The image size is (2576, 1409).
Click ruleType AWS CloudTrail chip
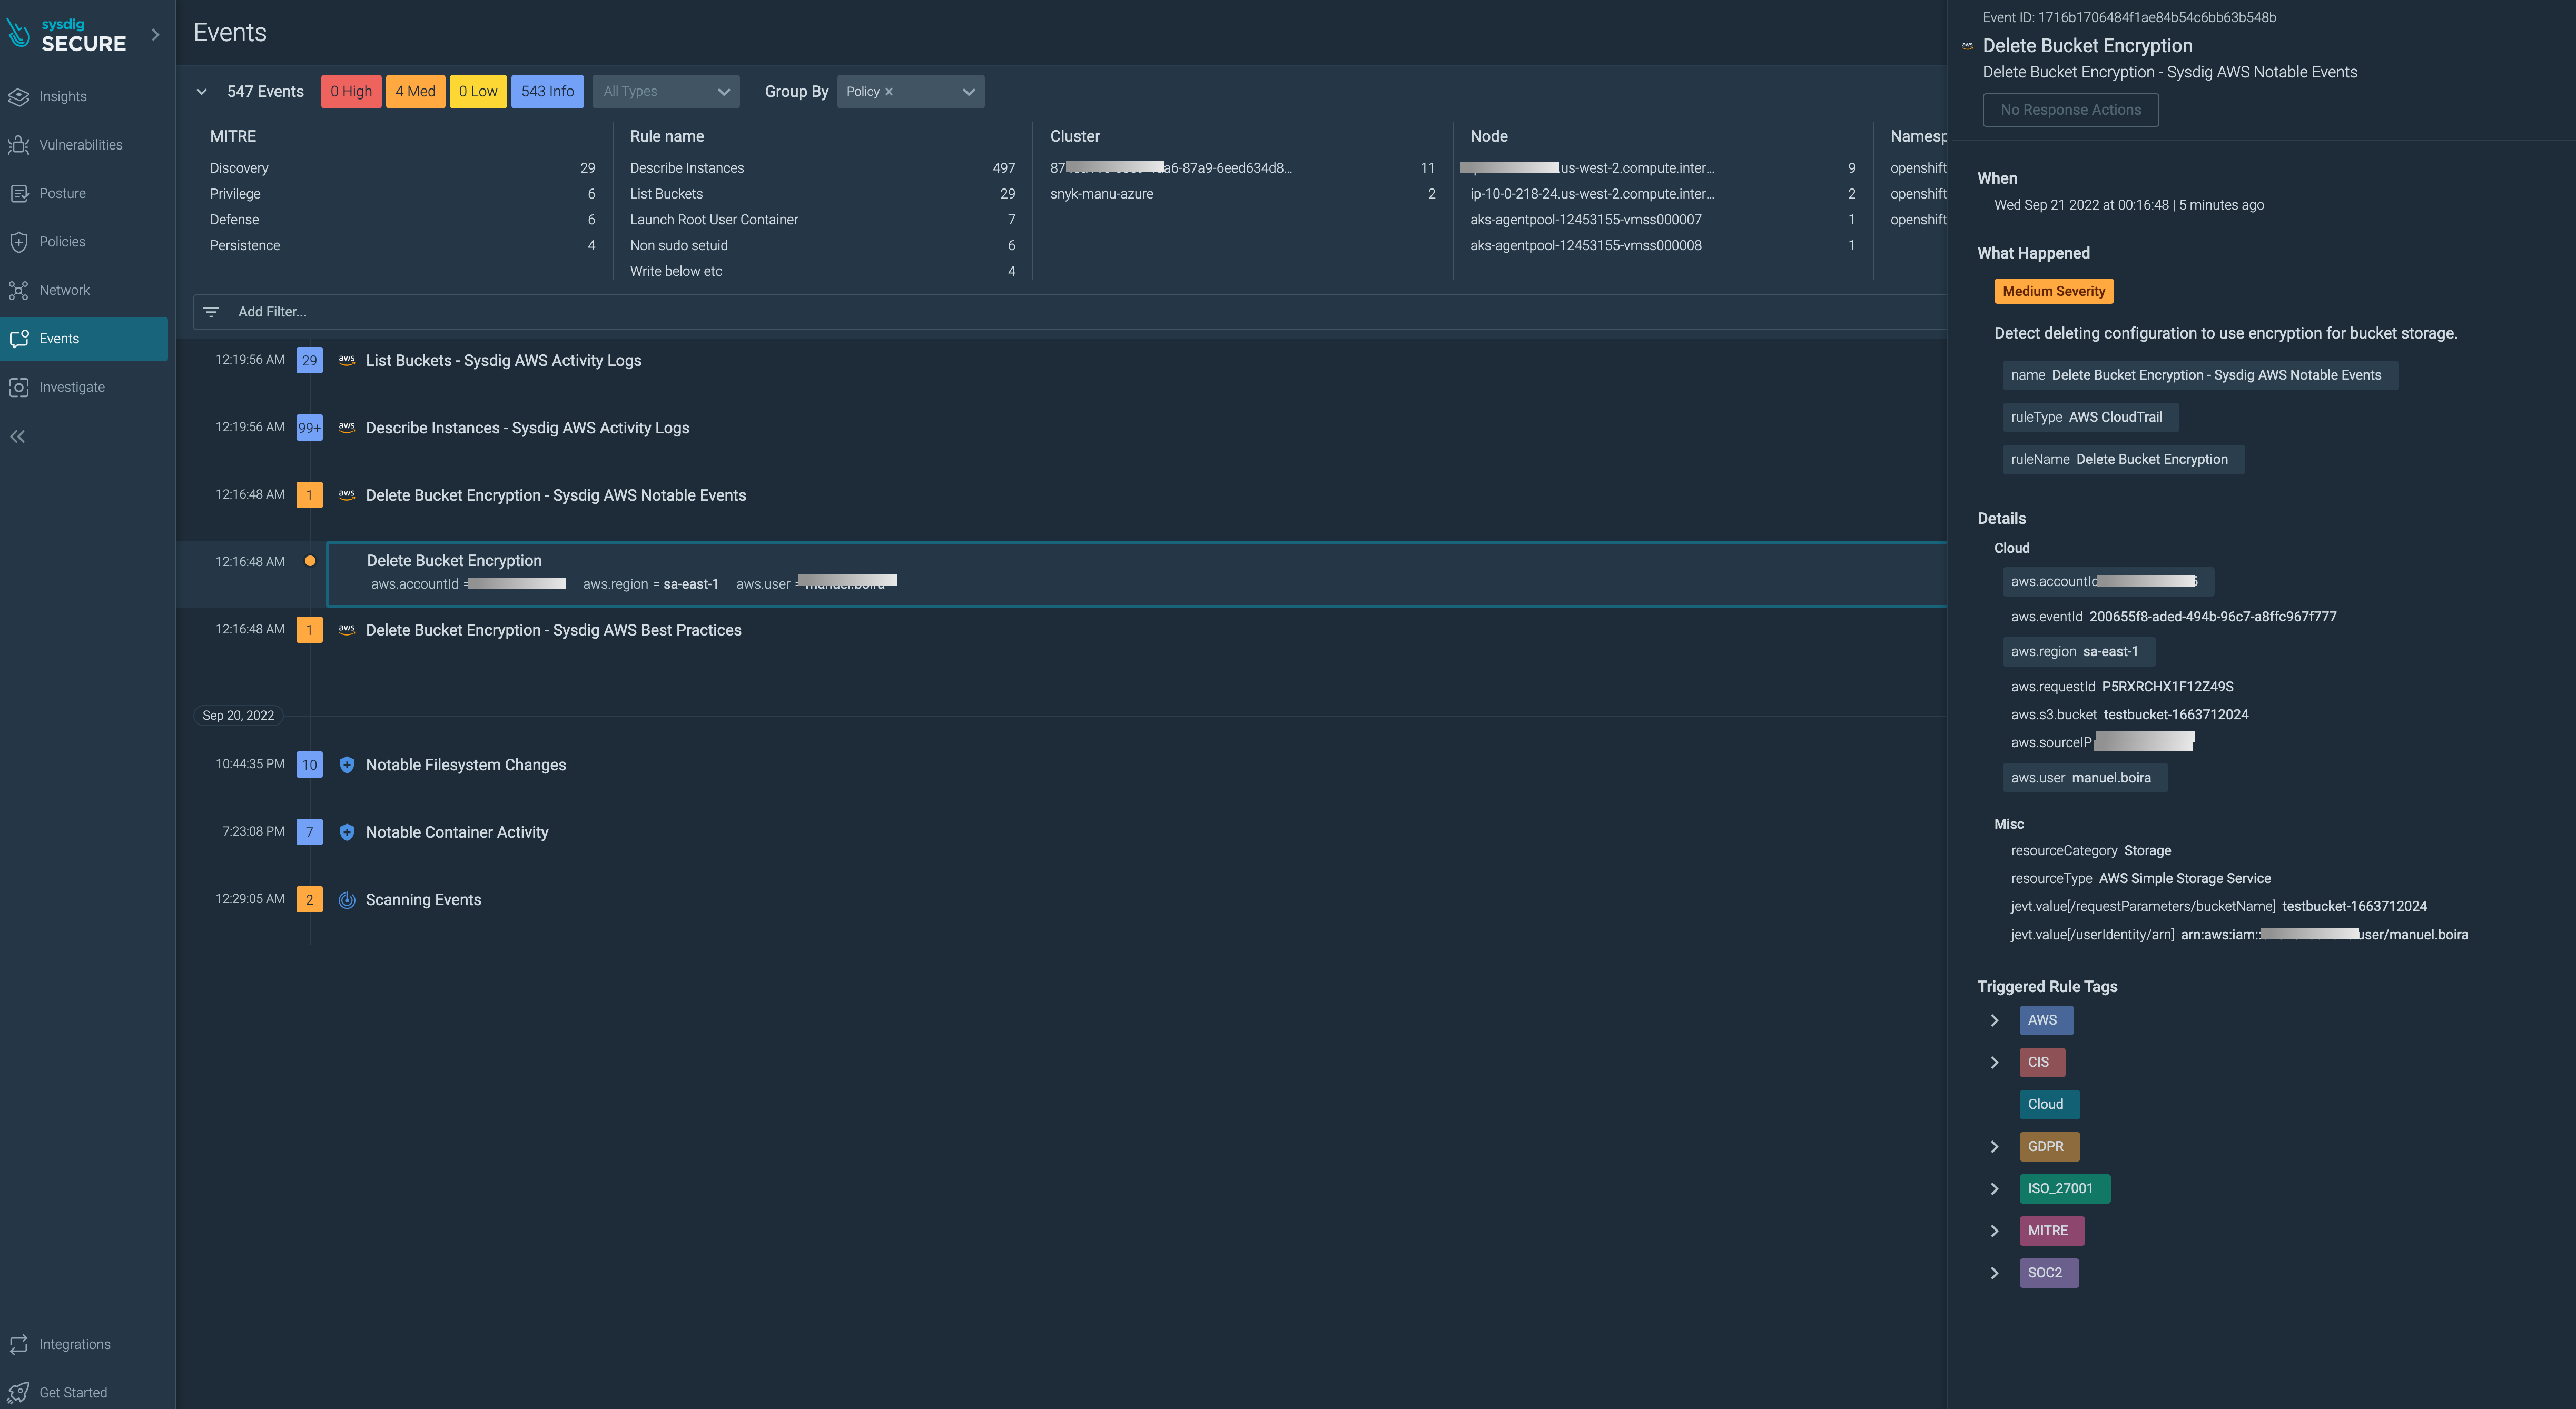pyautogui.click(x=2090, y=417)
